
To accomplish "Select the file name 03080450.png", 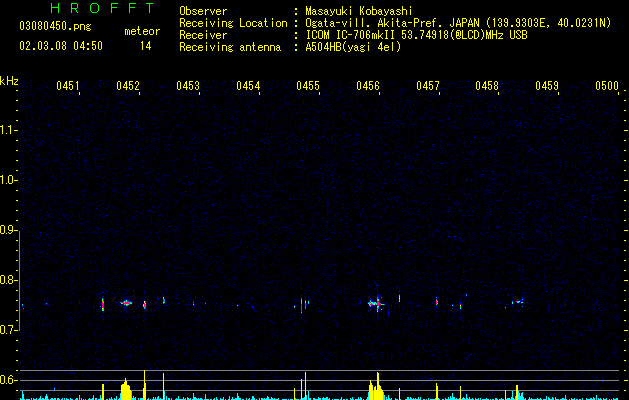I will [x=55, y=27].
